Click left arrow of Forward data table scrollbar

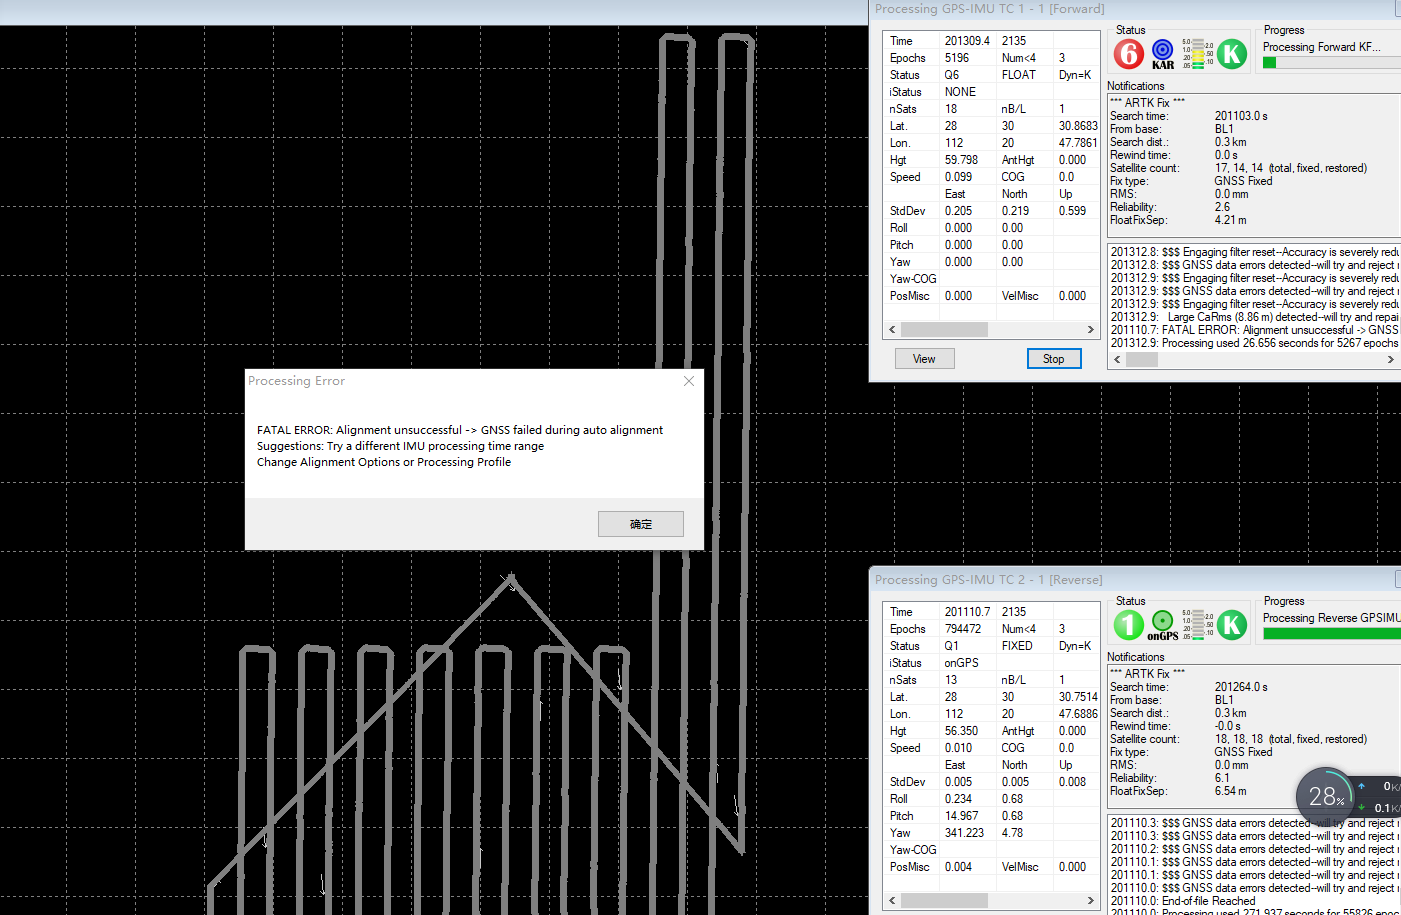pos(893,329)
